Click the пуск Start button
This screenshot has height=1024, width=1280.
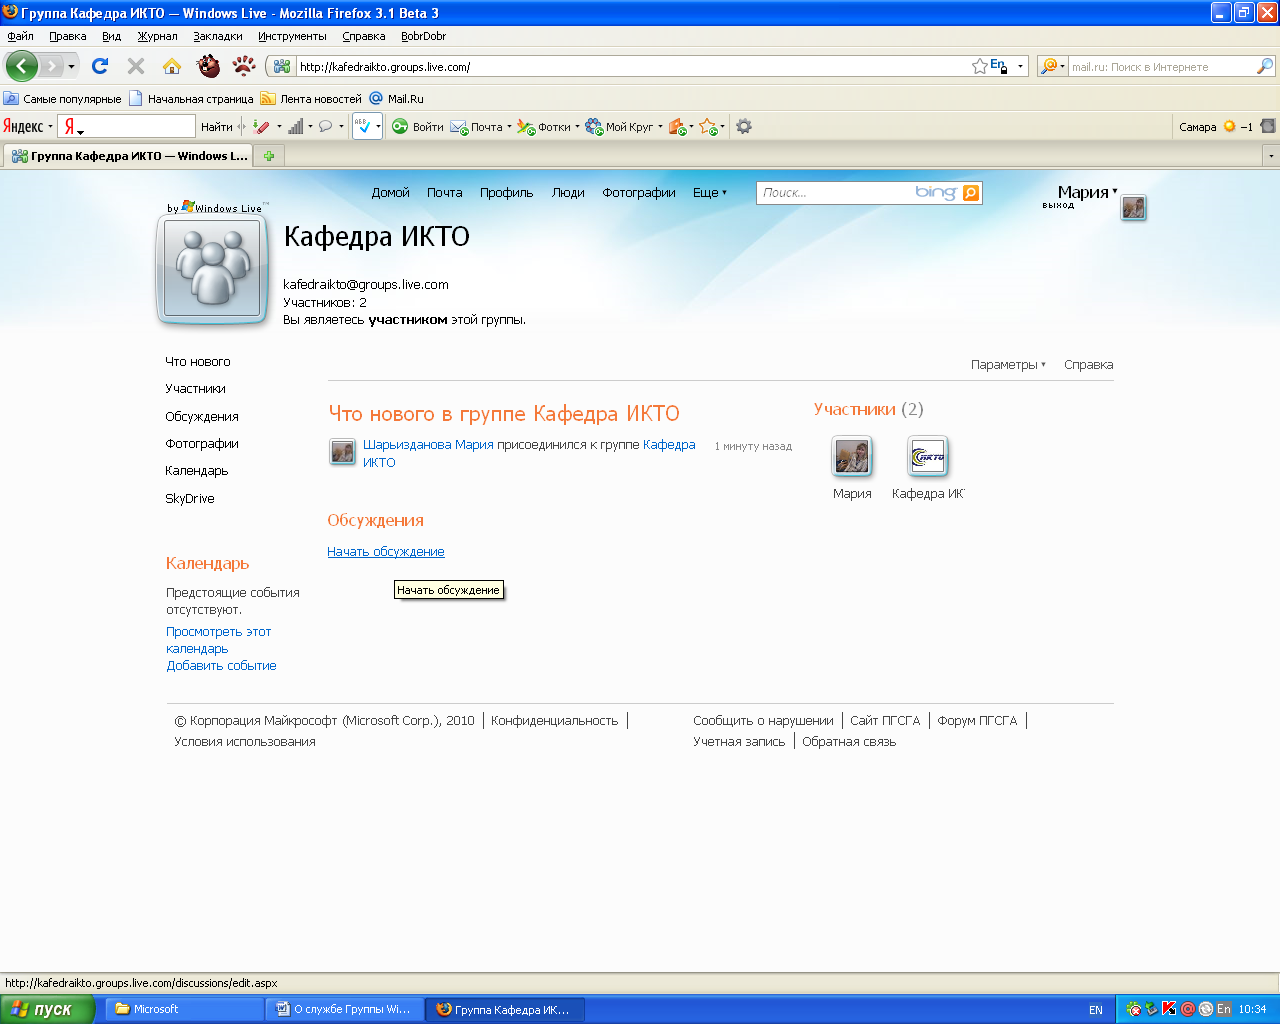(47, 1009)
